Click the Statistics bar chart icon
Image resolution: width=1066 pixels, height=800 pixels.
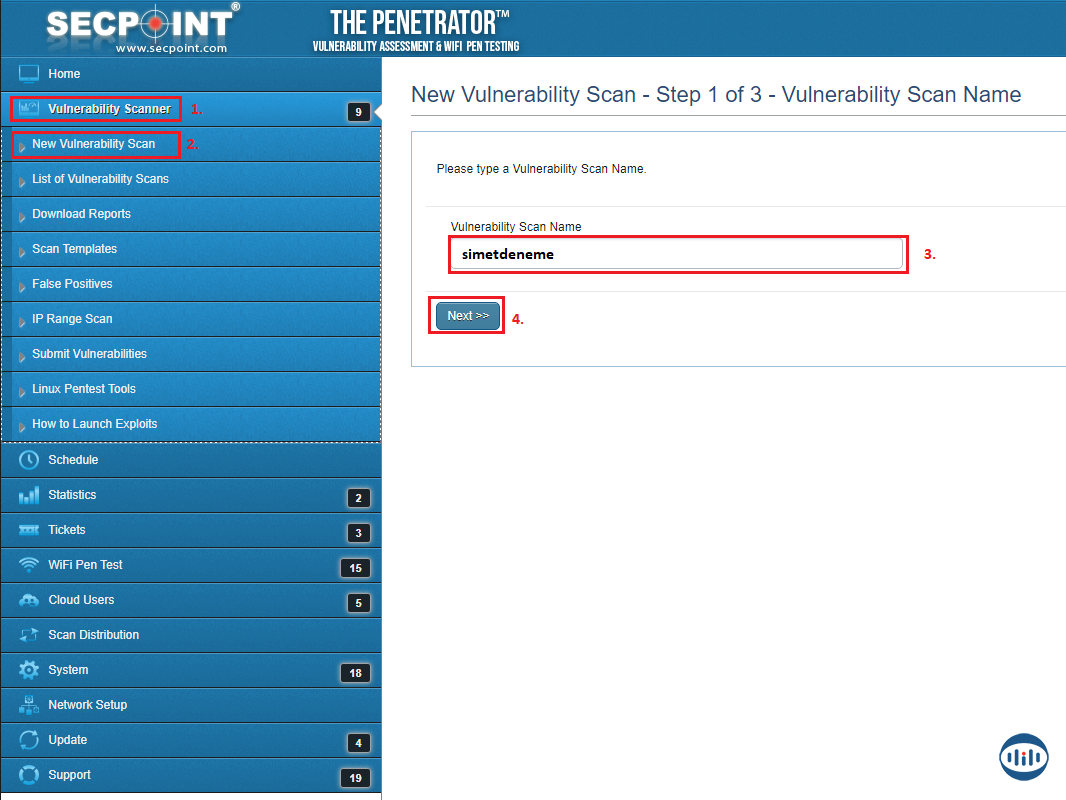(29, 495)
